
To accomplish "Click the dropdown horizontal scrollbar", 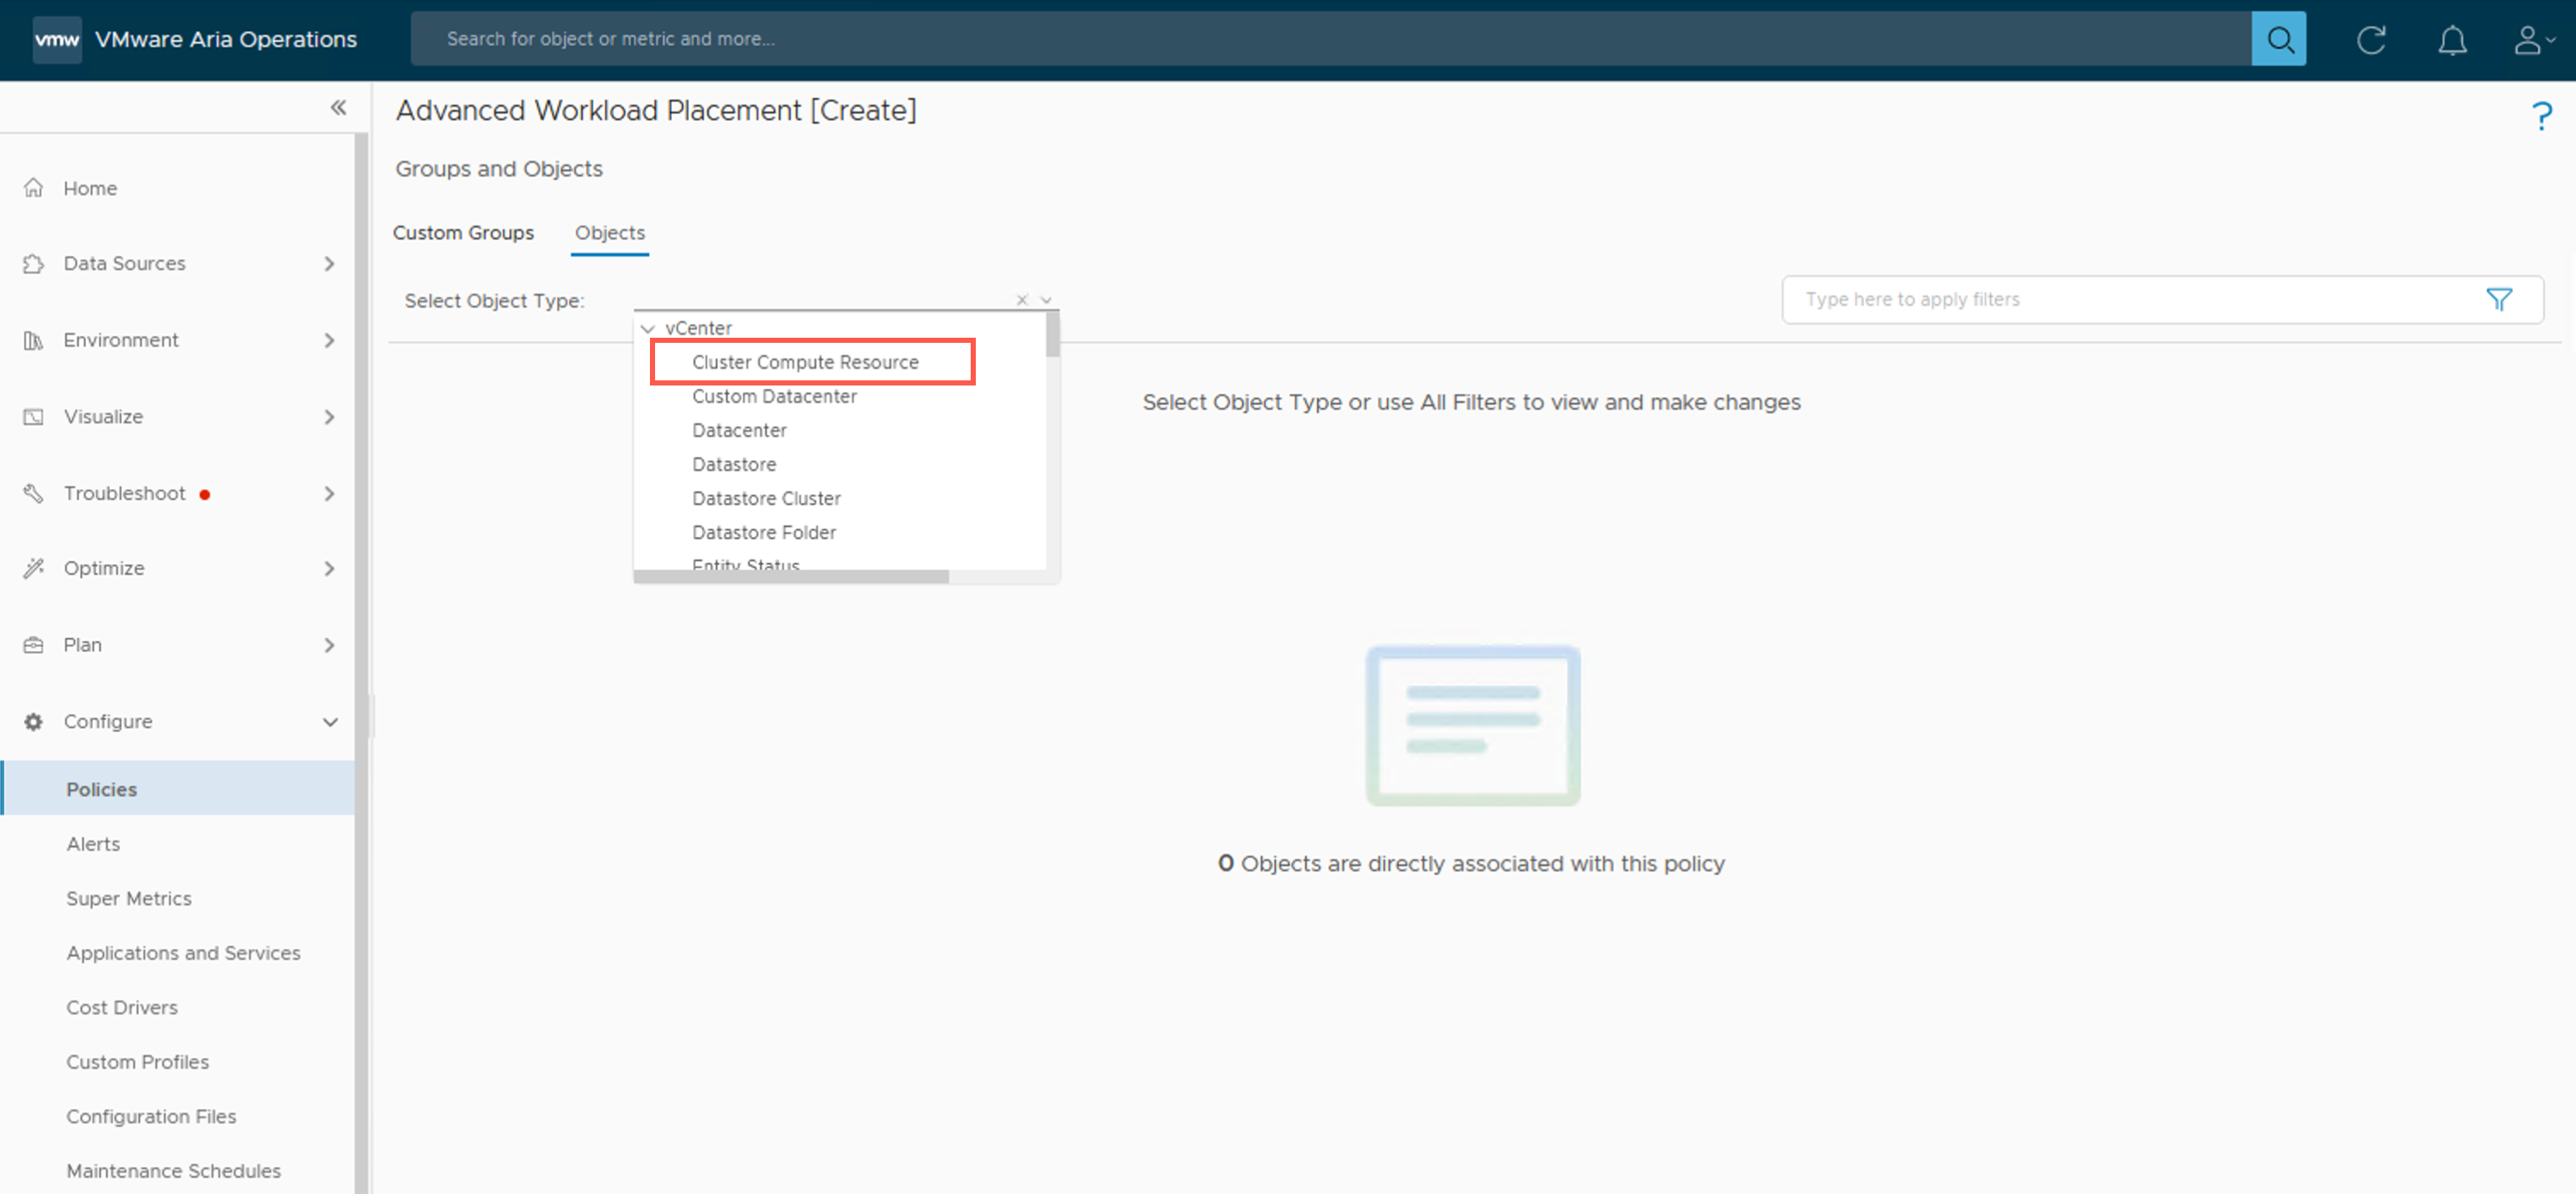I will pos(790,576).
